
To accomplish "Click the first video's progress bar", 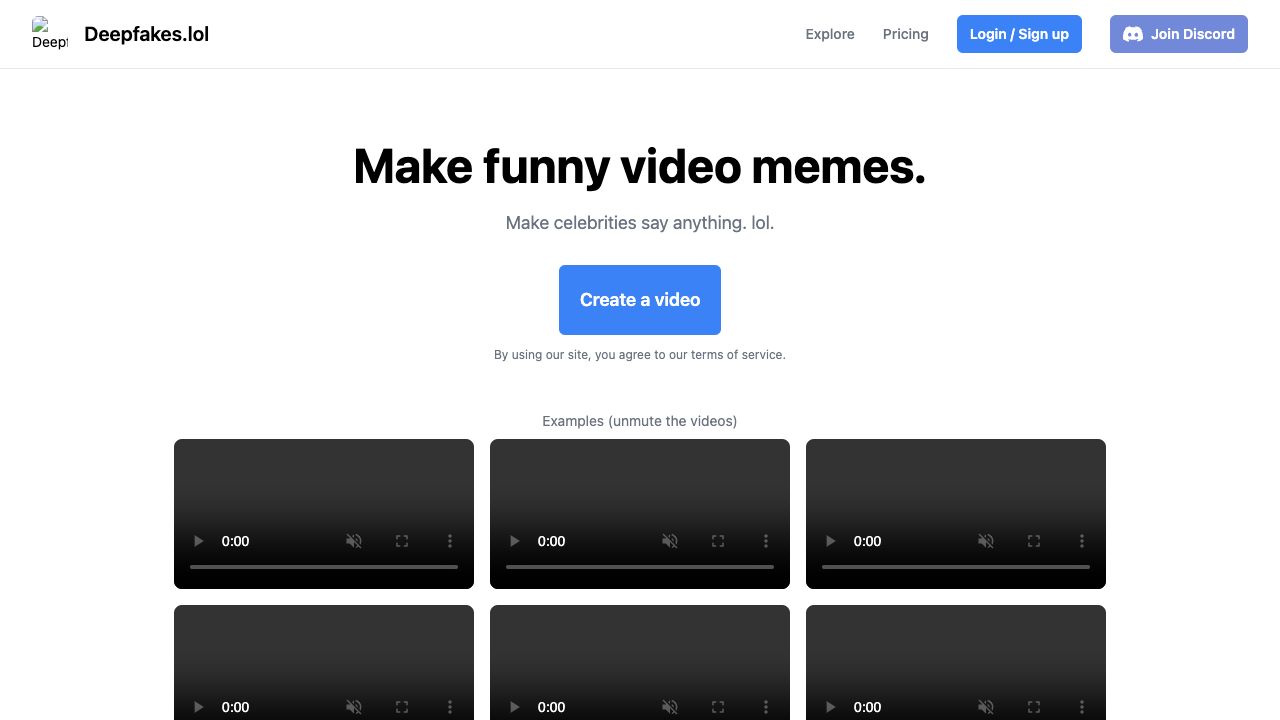I will [324, 567].
